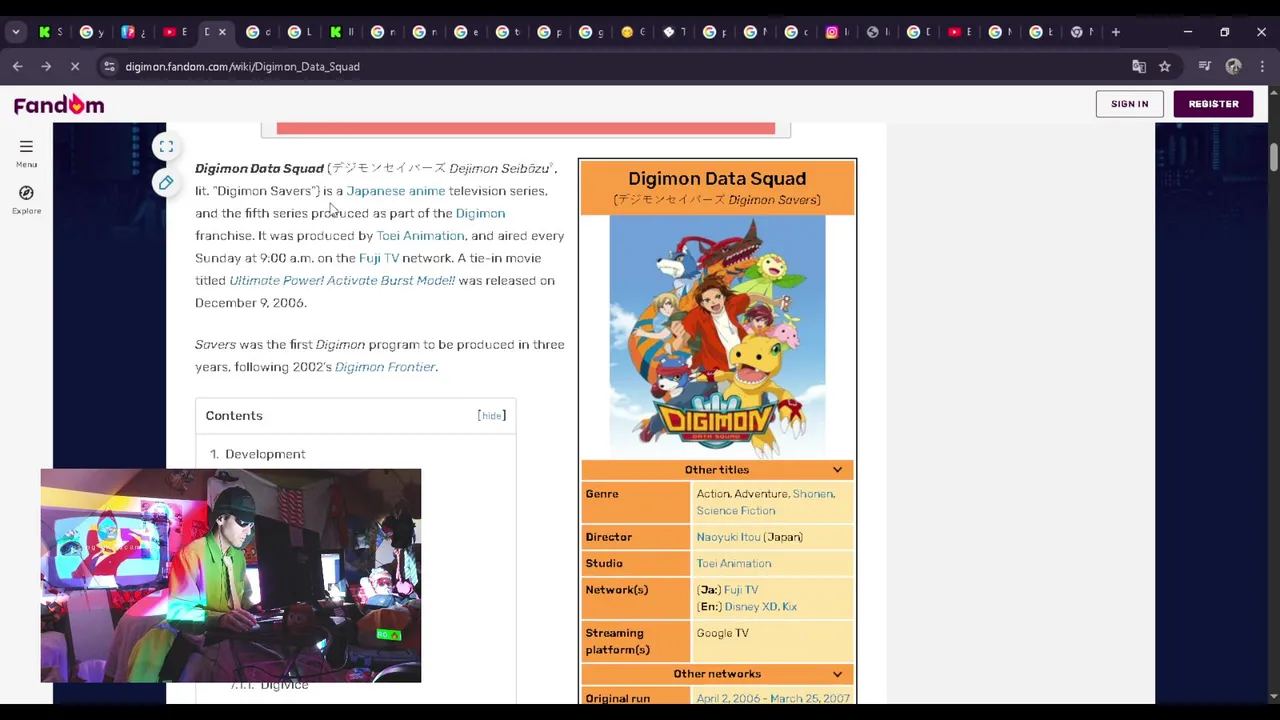Open the Disney XD link
1280x720 pixels.
[750, 607]
